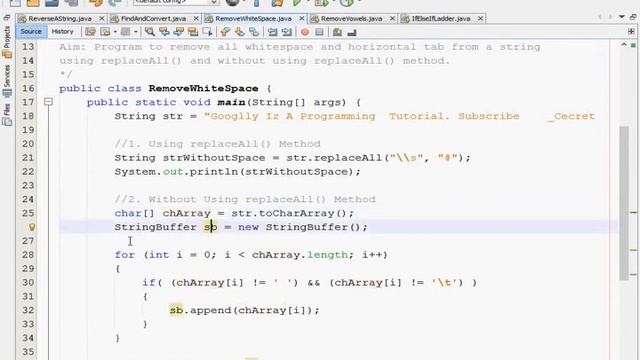
Task: Select the RemoveWhiteSpace.java tab
Action: [x=253, y=19]
